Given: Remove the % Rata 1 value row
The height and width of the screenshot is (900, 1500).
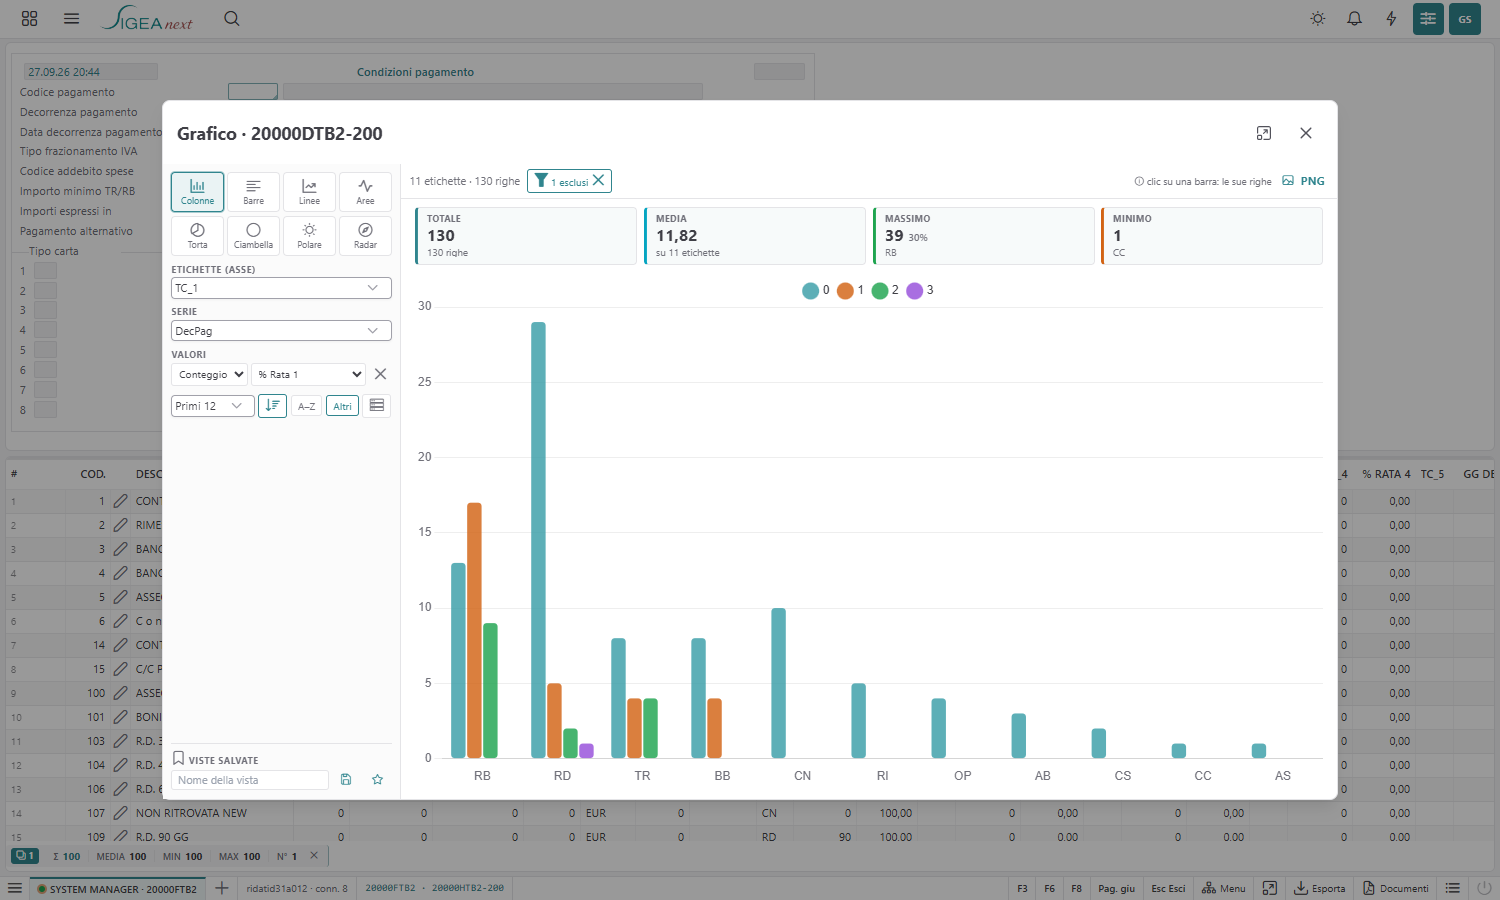Looking at the screenshot, I should point(380,374).
